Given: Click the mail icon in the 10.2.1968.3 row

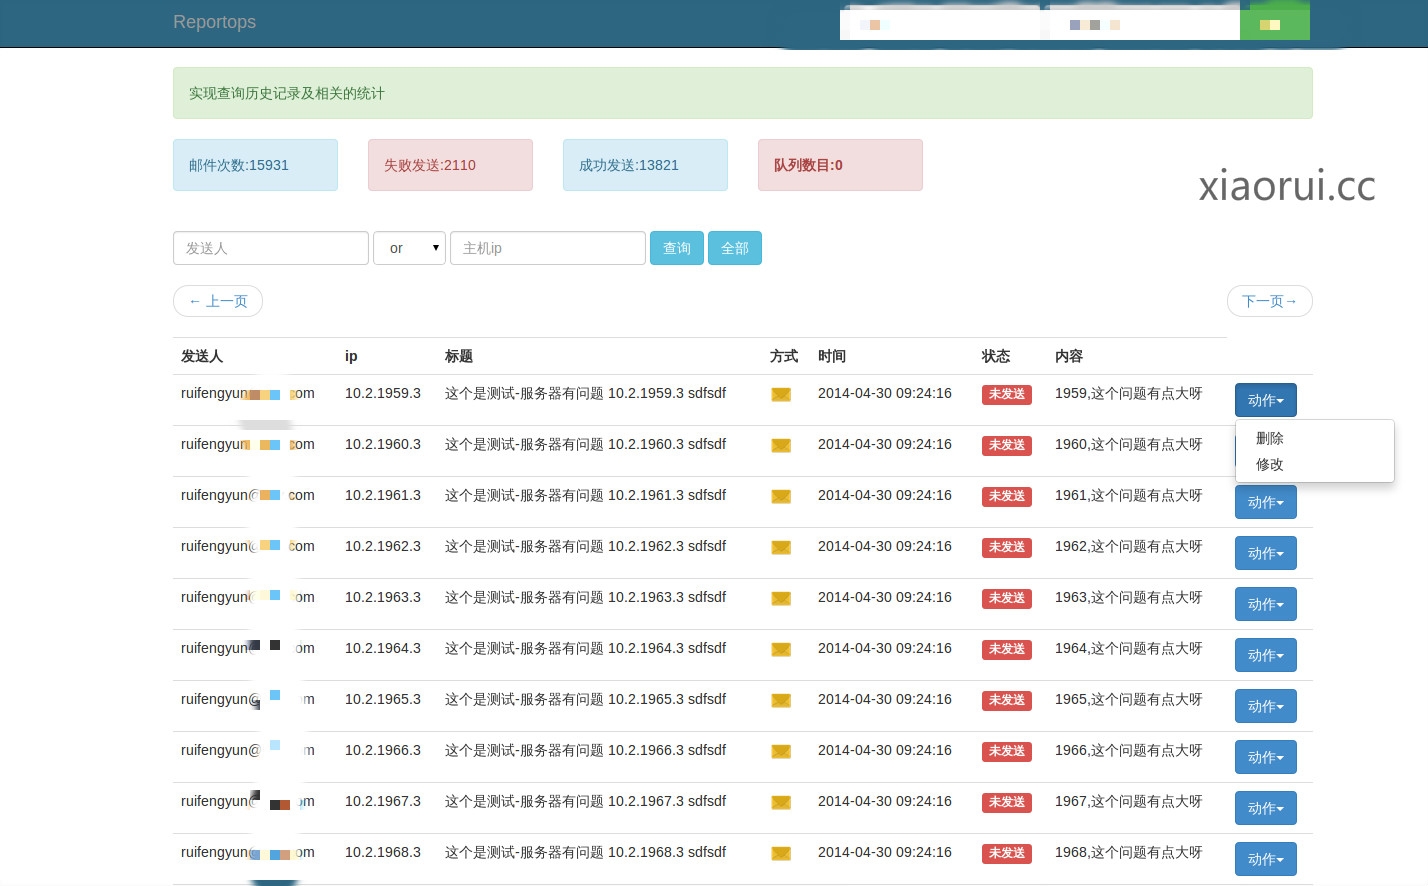Looking at the screenshot, I should click(x=781, y=854).
